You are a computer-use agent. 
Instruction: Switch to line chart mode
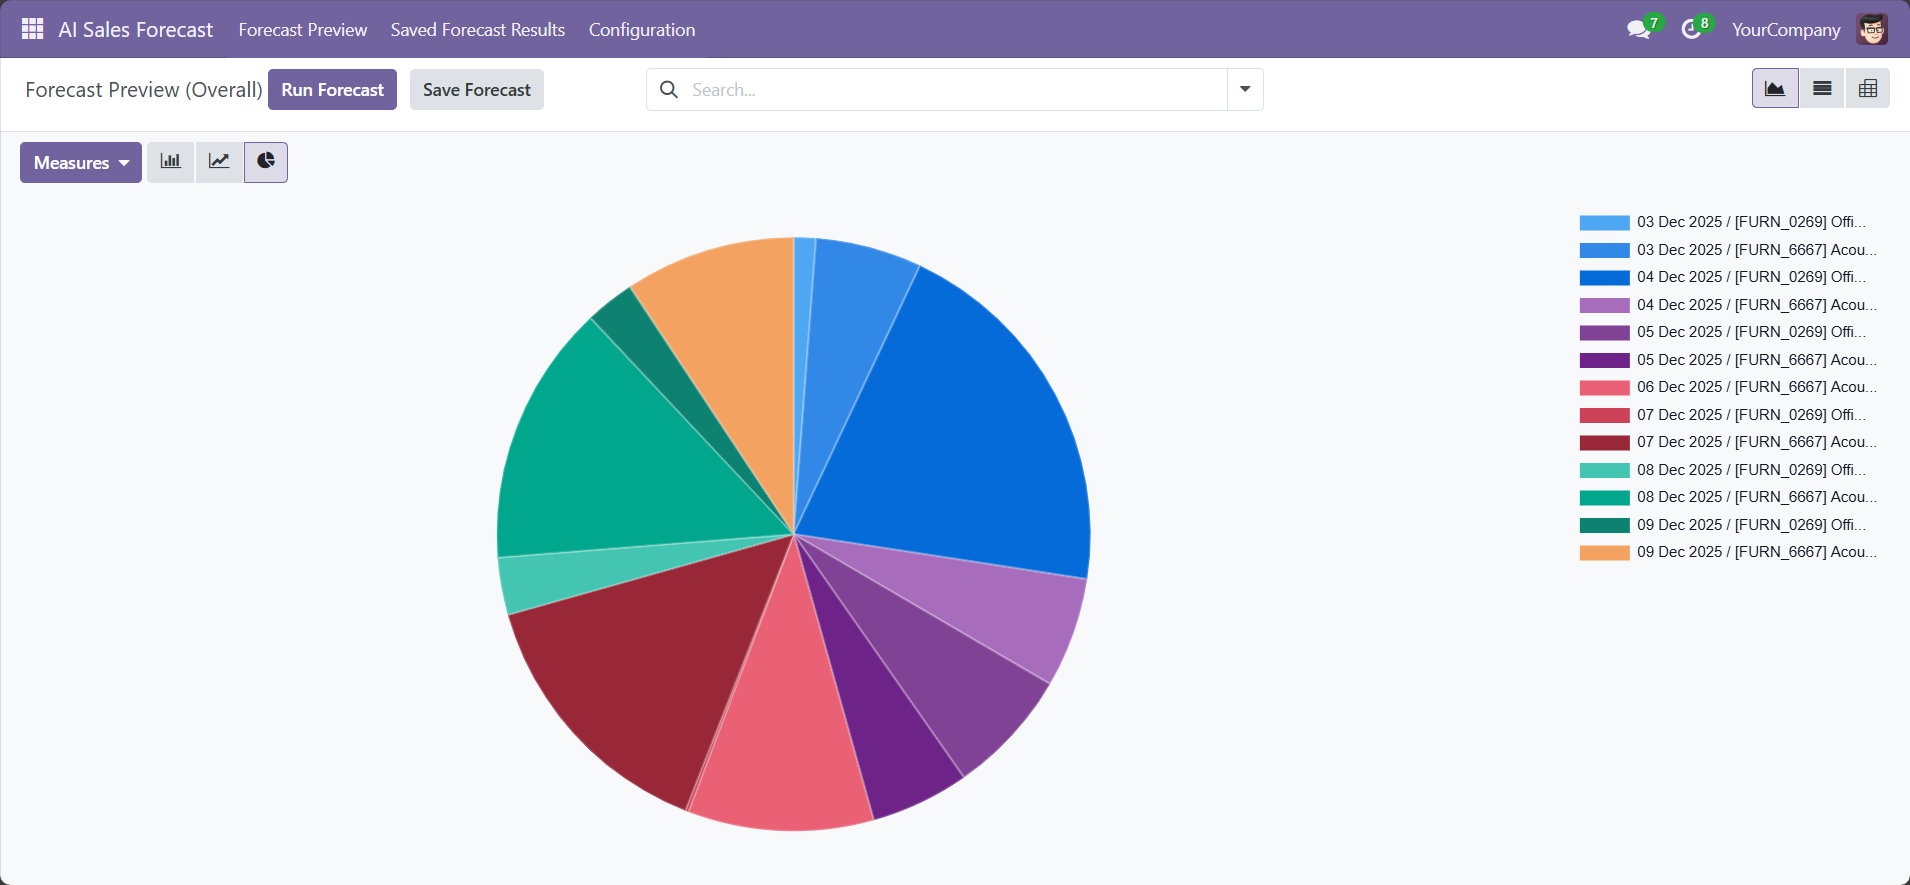tap(219, 162)
